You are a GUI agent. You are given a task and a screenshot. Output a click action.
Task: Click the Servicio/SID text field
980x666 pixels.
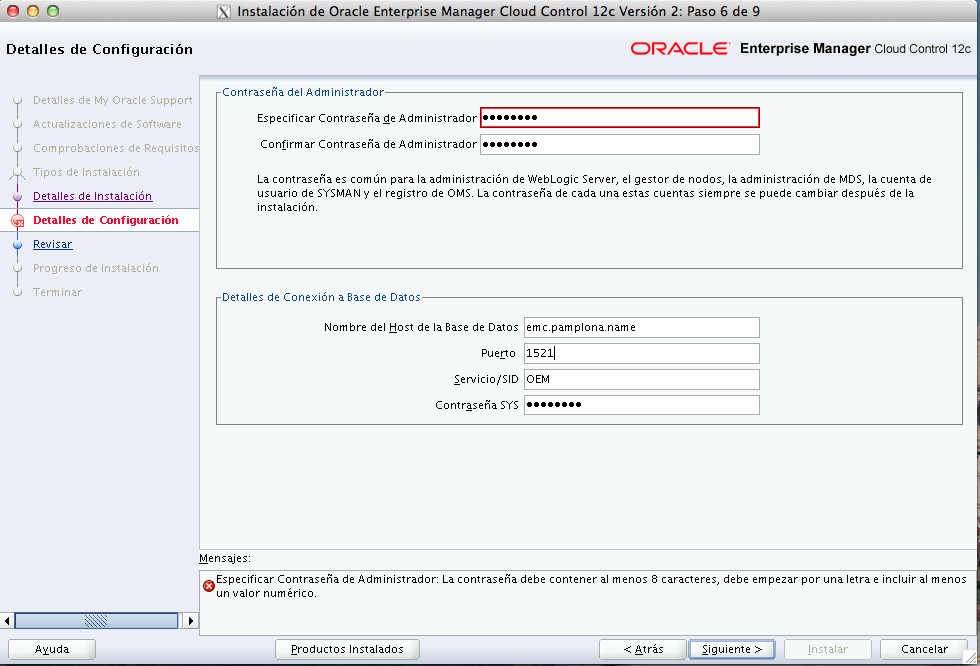[640, 379]
